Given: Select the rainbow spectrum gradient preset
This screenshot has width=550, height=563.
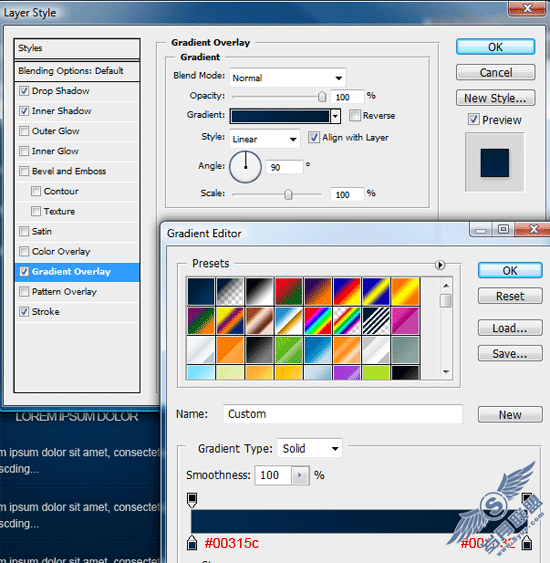Looking at the screenshot, I should pyautogui.click(x=318, y=321).
